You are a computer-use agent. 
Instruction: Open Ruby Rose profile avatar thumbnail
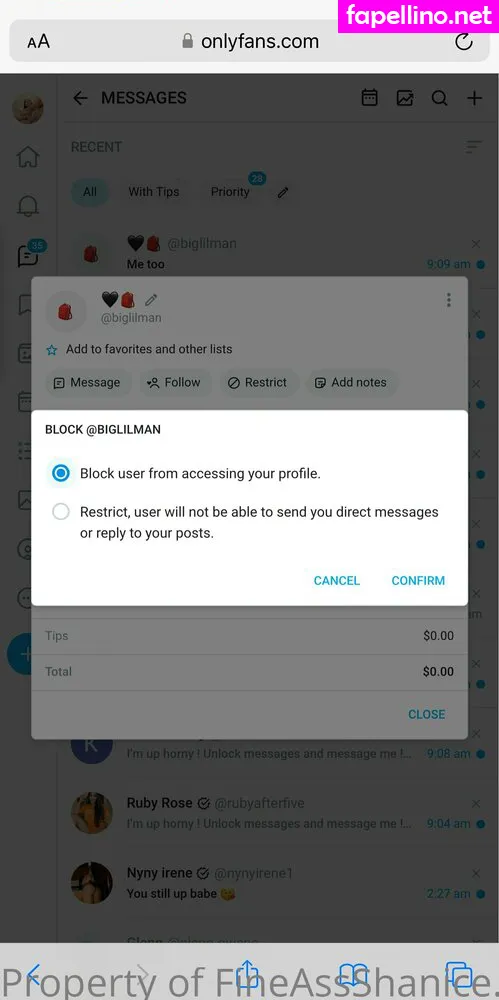(x=92, y=813)
